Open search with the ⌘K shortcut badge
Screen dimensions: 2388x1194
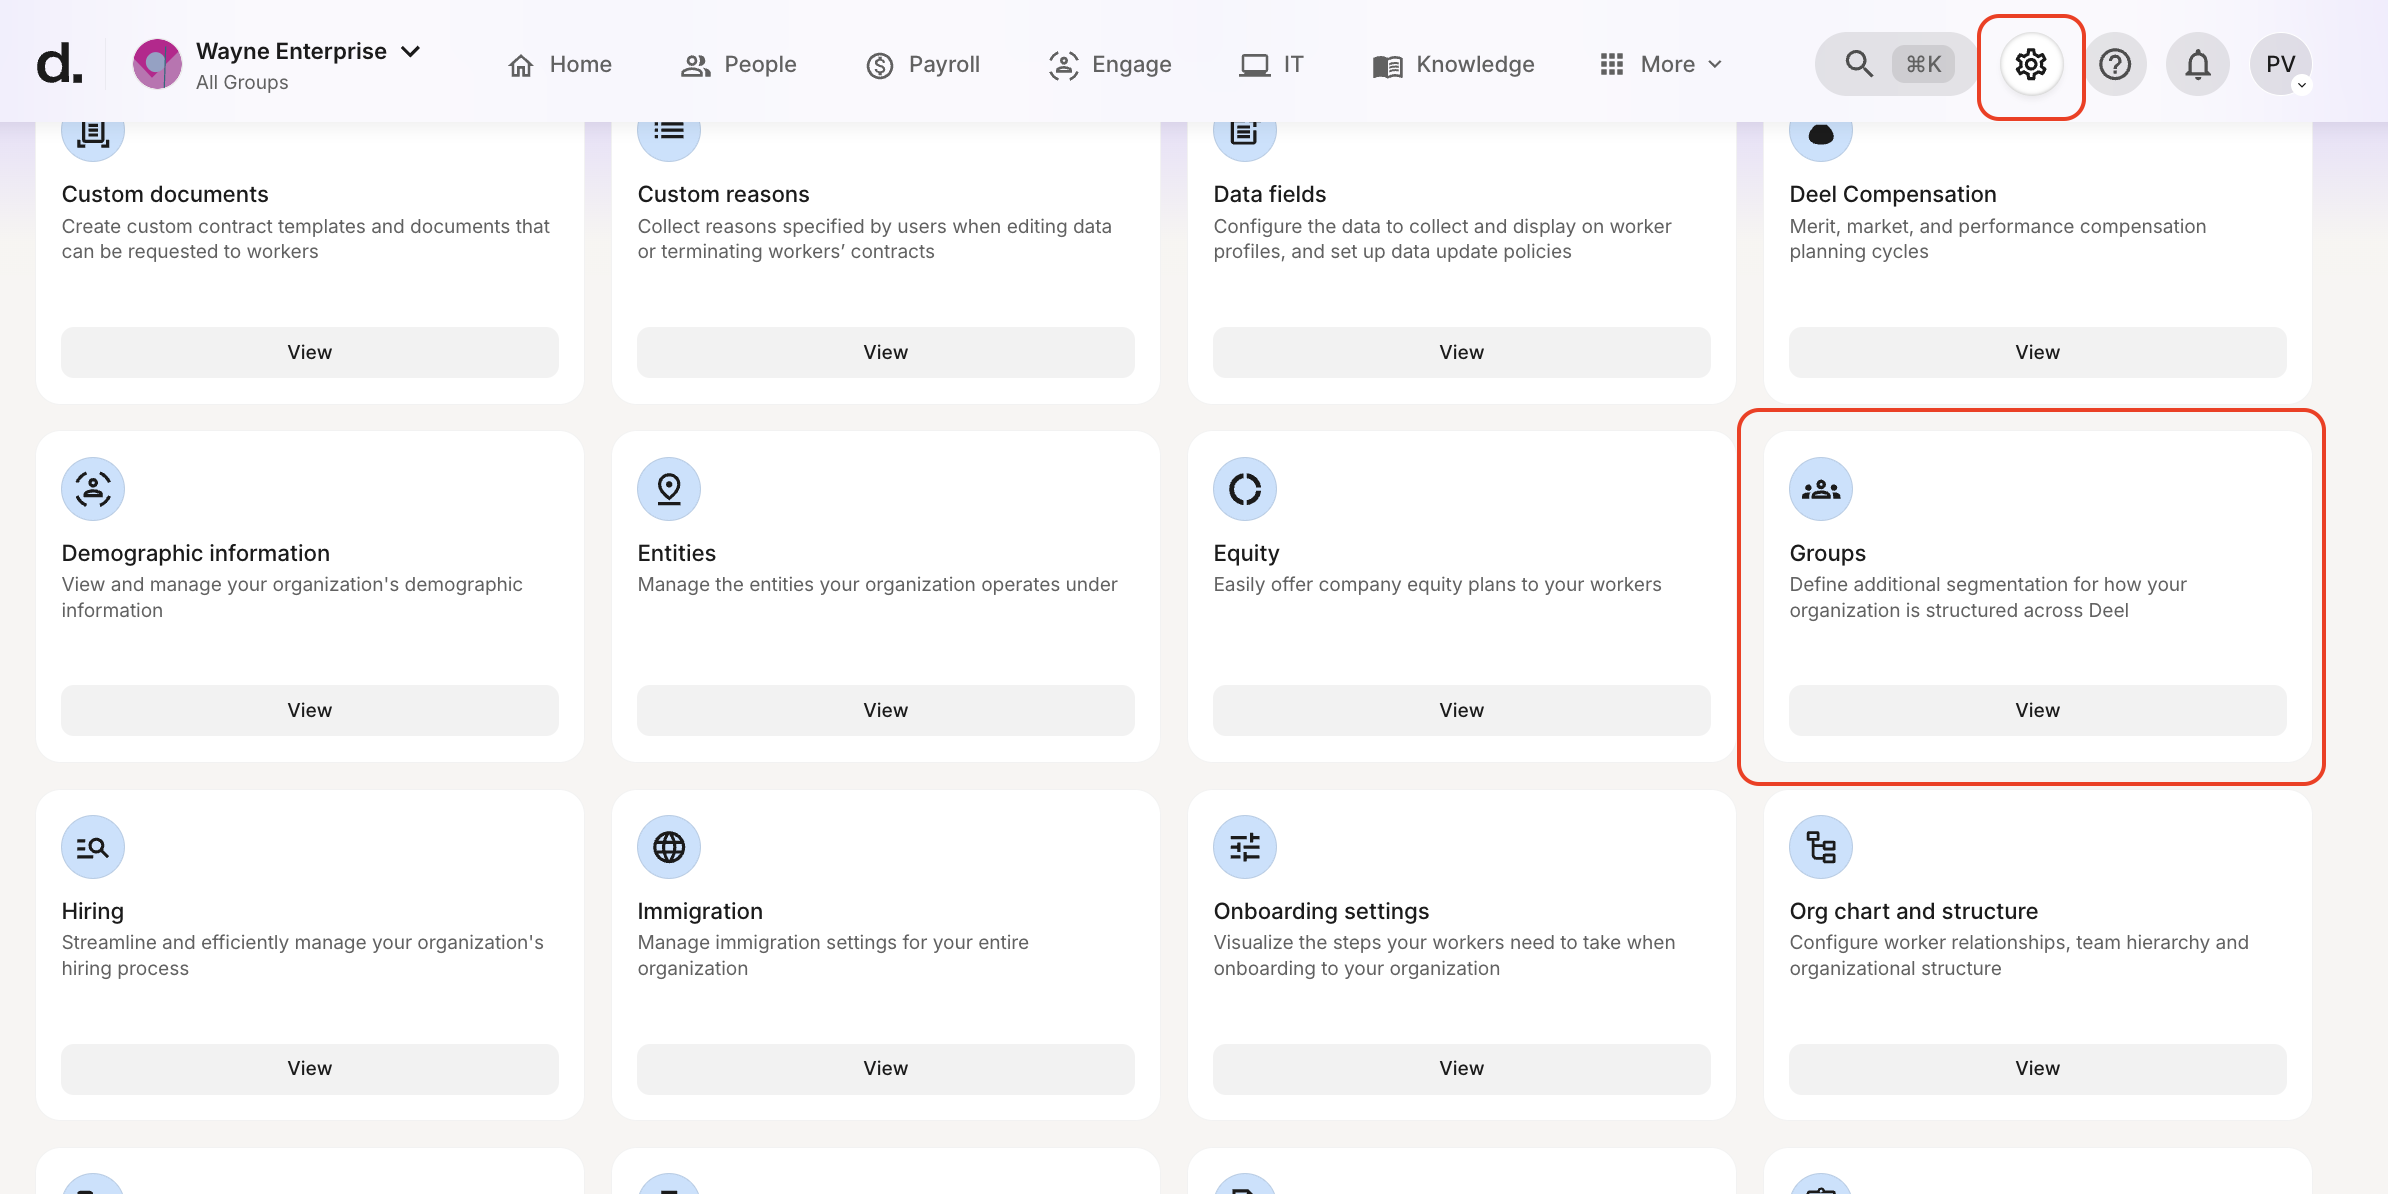[x=1923, y=65]
